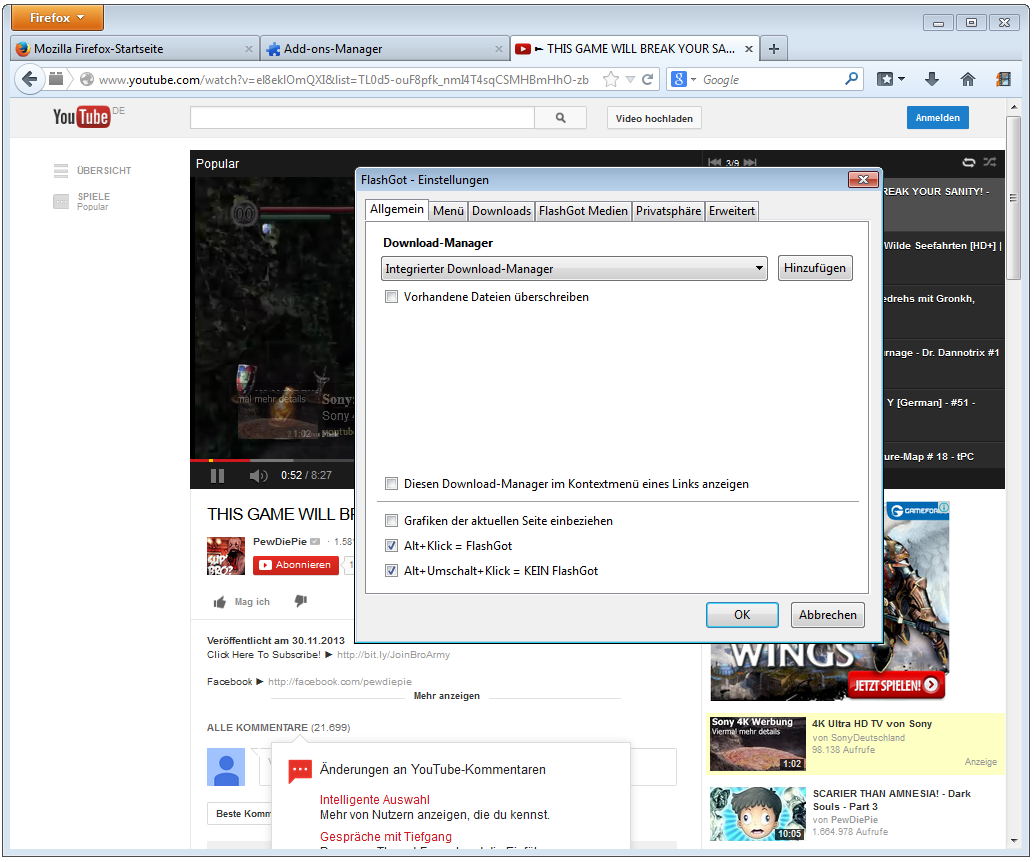This screenshot has width=1034, height=862.
Task: Skip to next playlist video
Action: pos(750,162)
